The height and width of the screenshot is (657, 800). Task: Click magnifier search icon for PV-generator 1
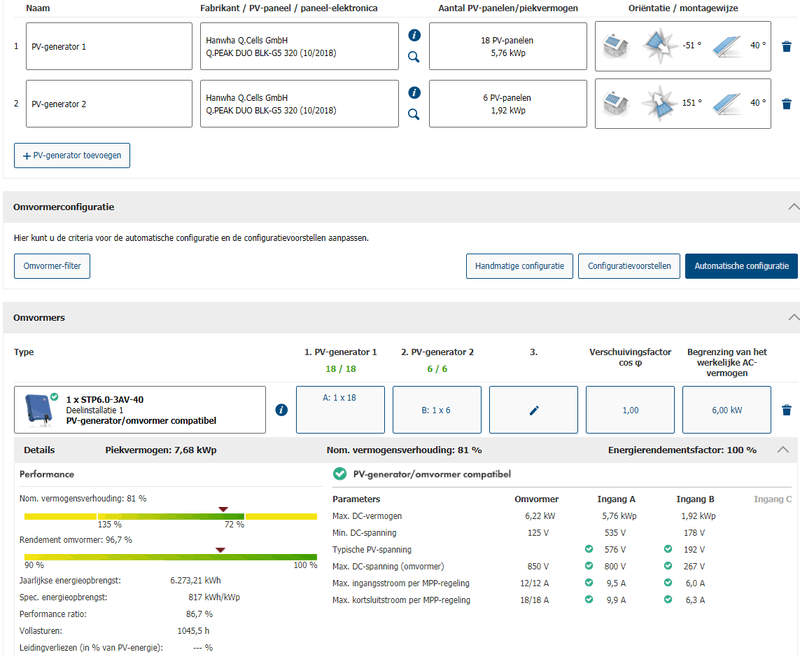tap(415, 57)
